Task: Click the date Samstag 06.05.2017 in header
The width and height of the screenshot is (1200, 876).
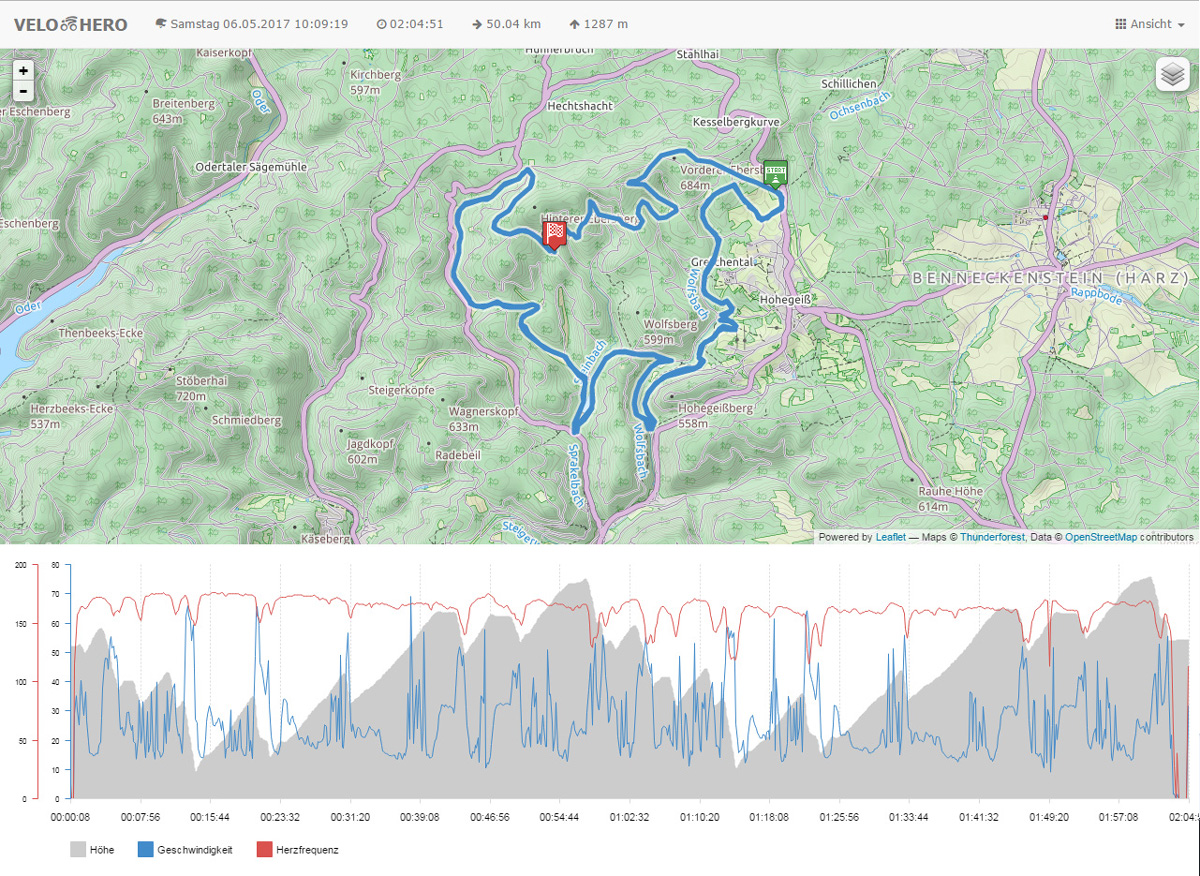Action: click(x=258, y=24)
